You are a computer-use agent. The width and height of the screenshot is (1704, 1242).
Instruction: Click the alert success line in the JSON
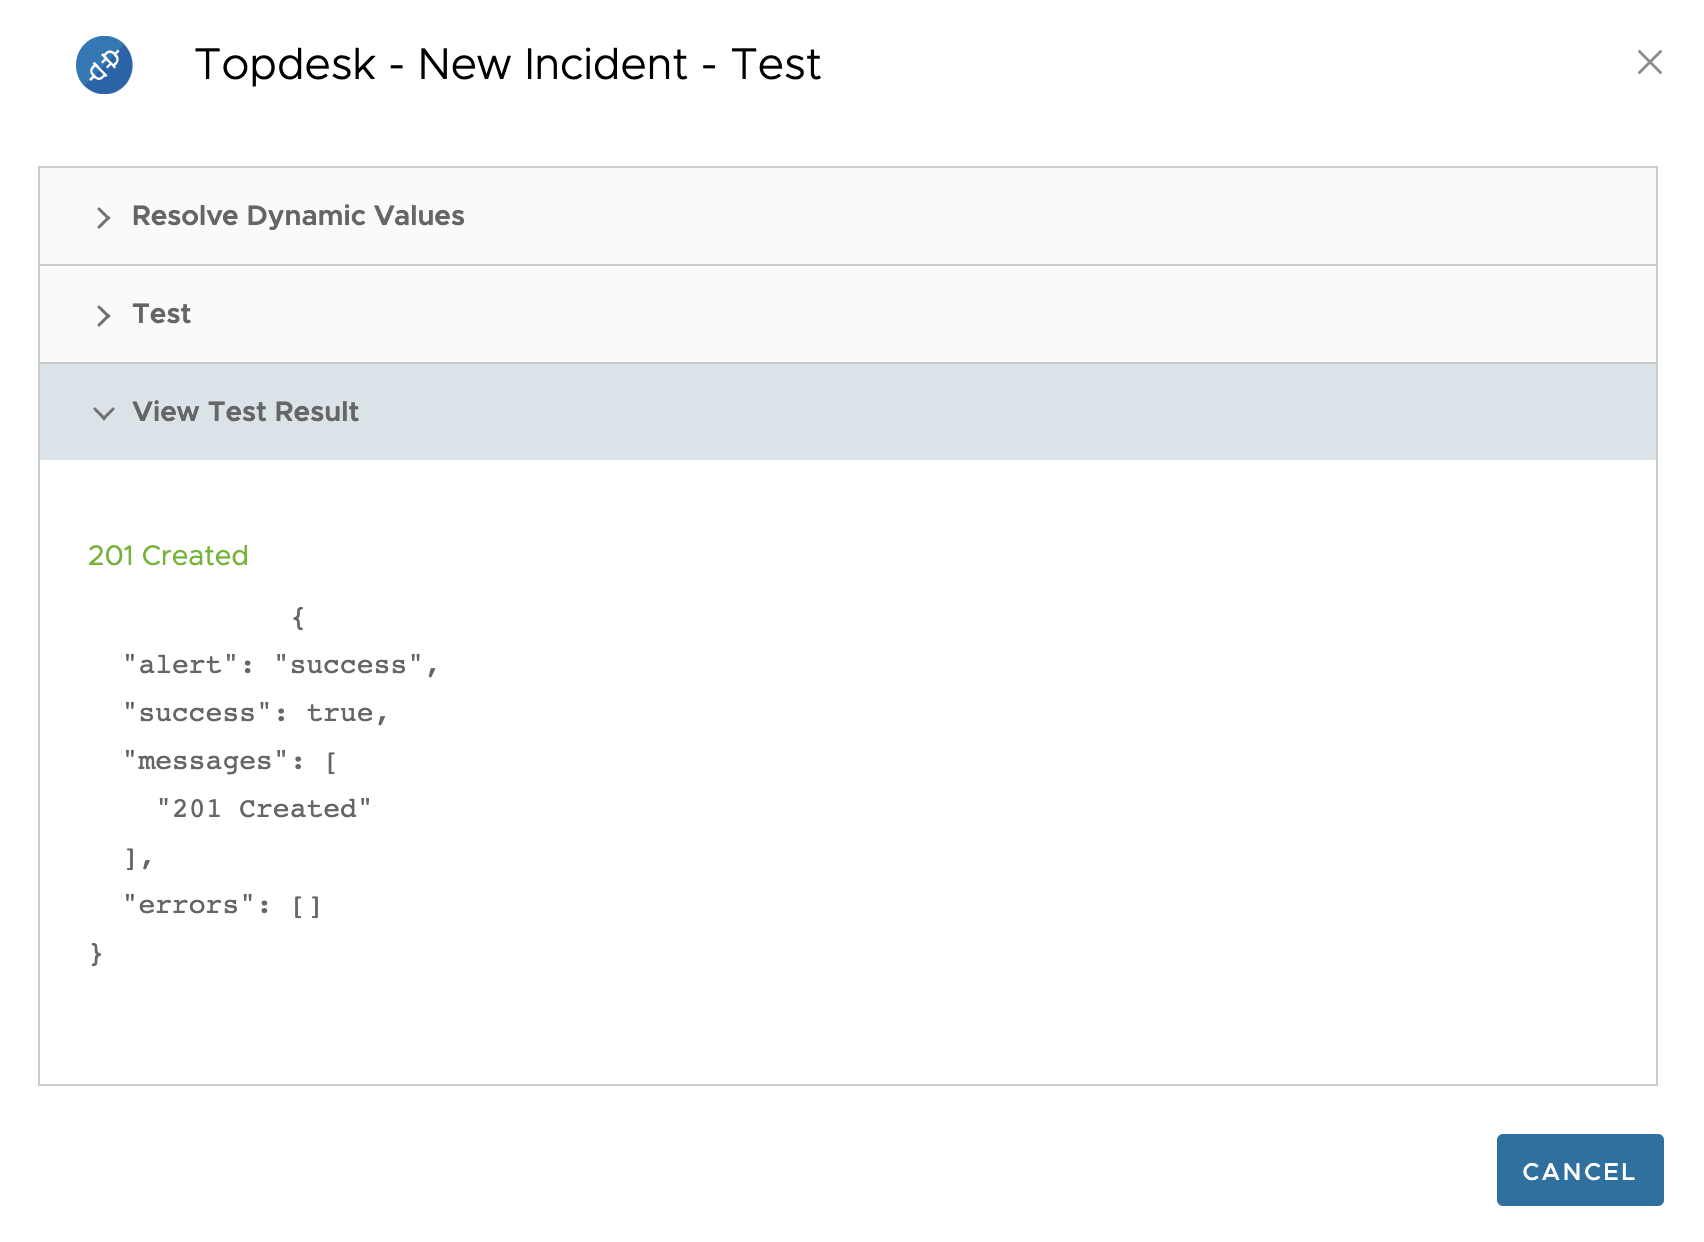coord(281,663)
